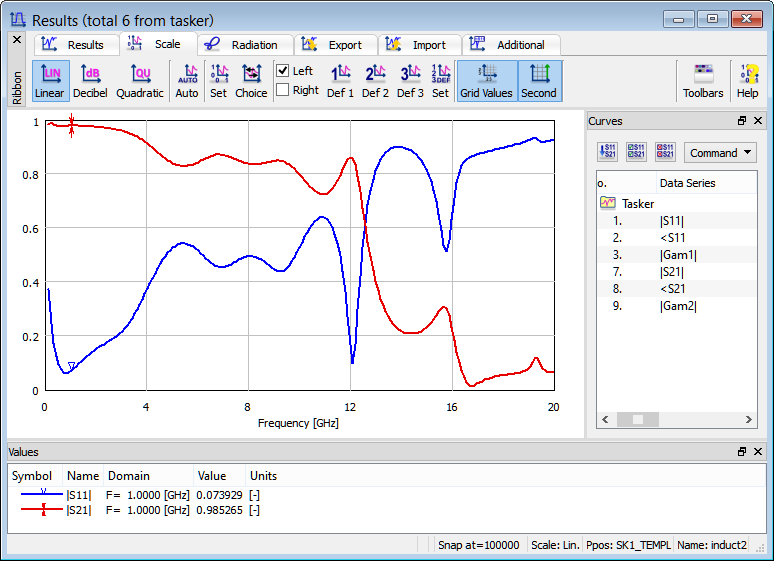Click the Def 3 scale preset
Viewport: 774px width, 561px height.
pos(410,80)
